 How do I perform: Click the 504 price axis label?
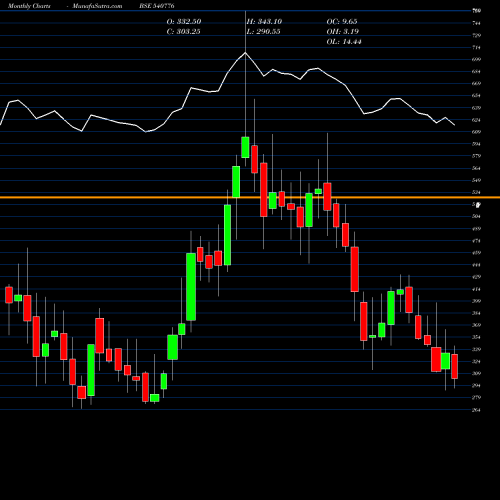pos(476,216)
